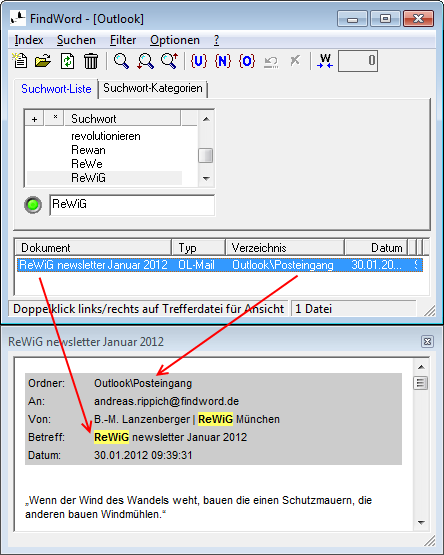Open the Filter menu
444x555 pixels.
123,40
